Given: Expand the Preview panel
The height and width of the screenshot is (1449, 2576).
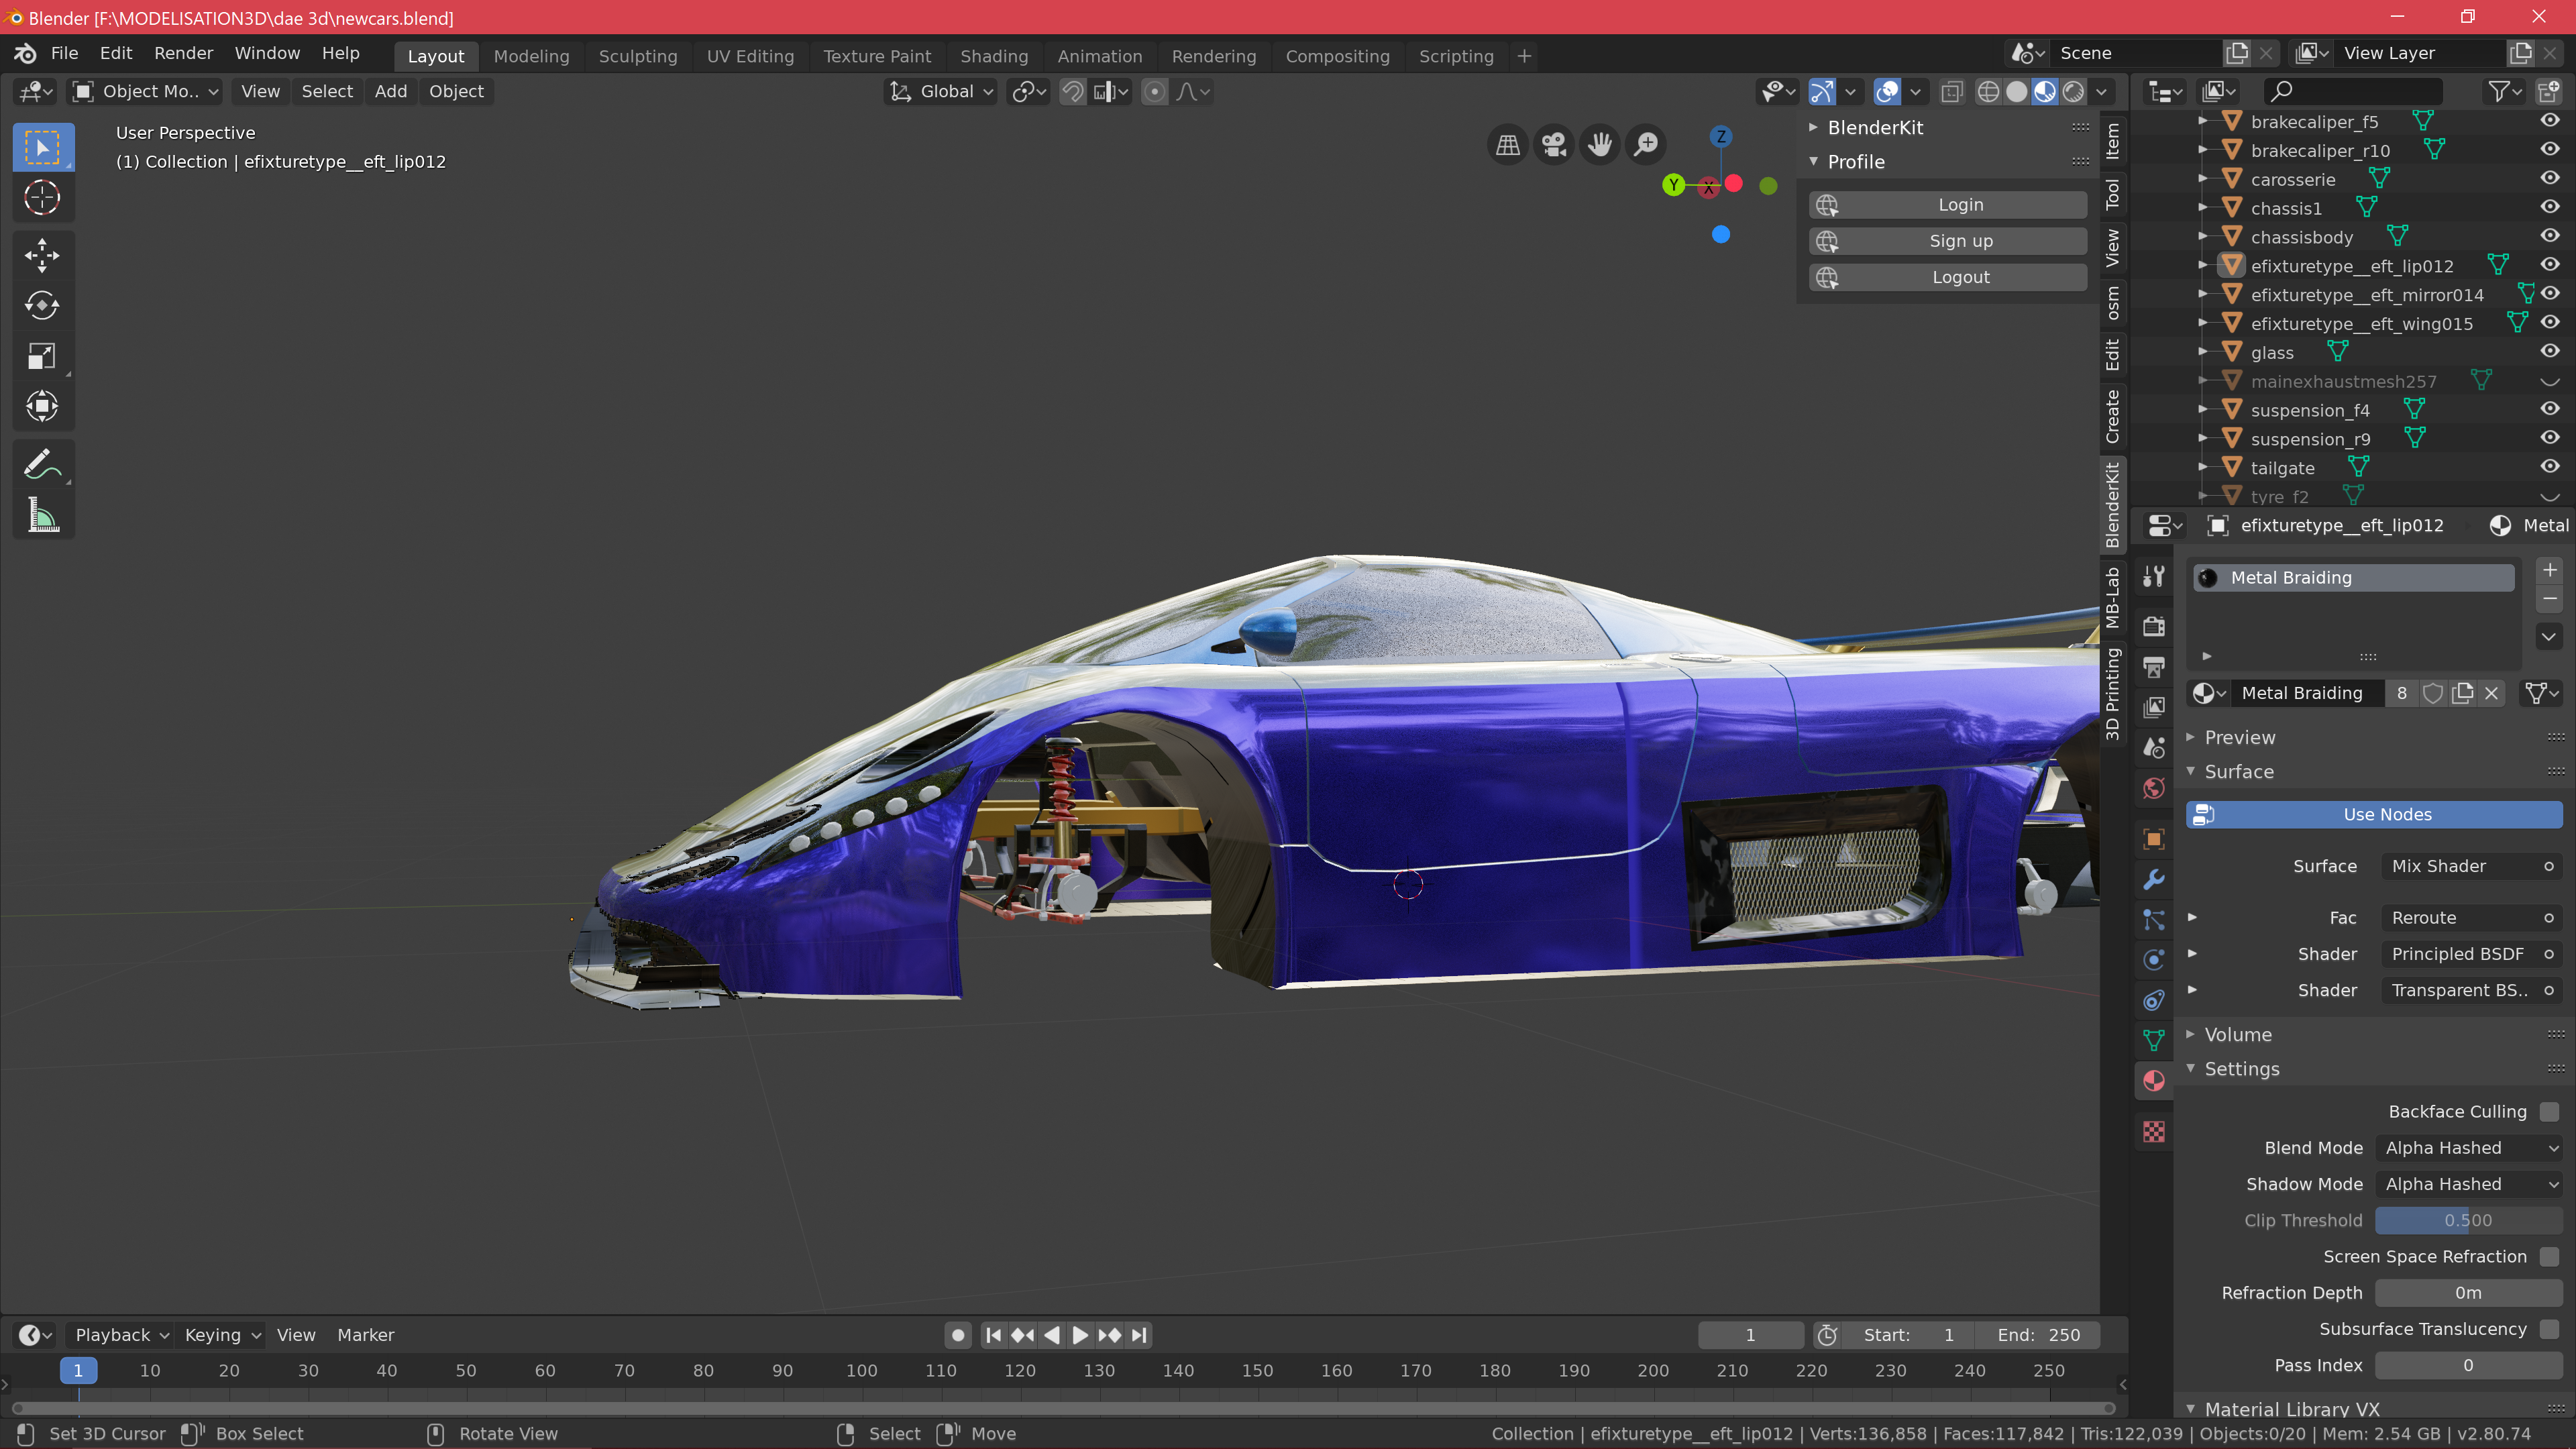Looking at the screenshot, I should [2239, 738].
